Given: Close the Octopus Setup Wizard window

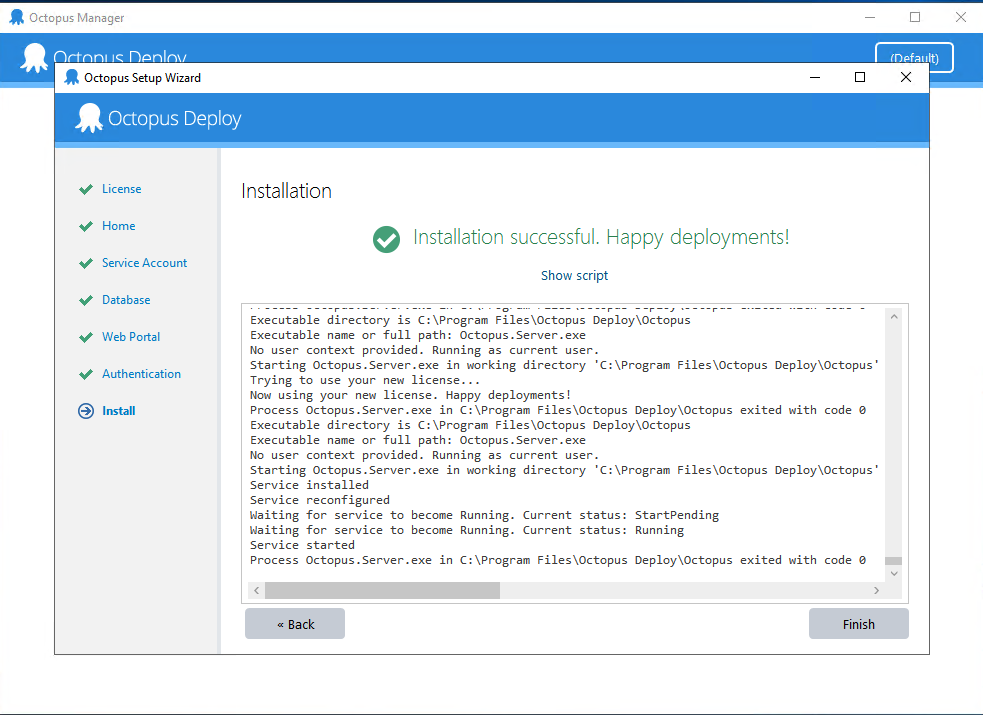Looking at the screenshot, I should pyautogui.click(x=905, y=77).
